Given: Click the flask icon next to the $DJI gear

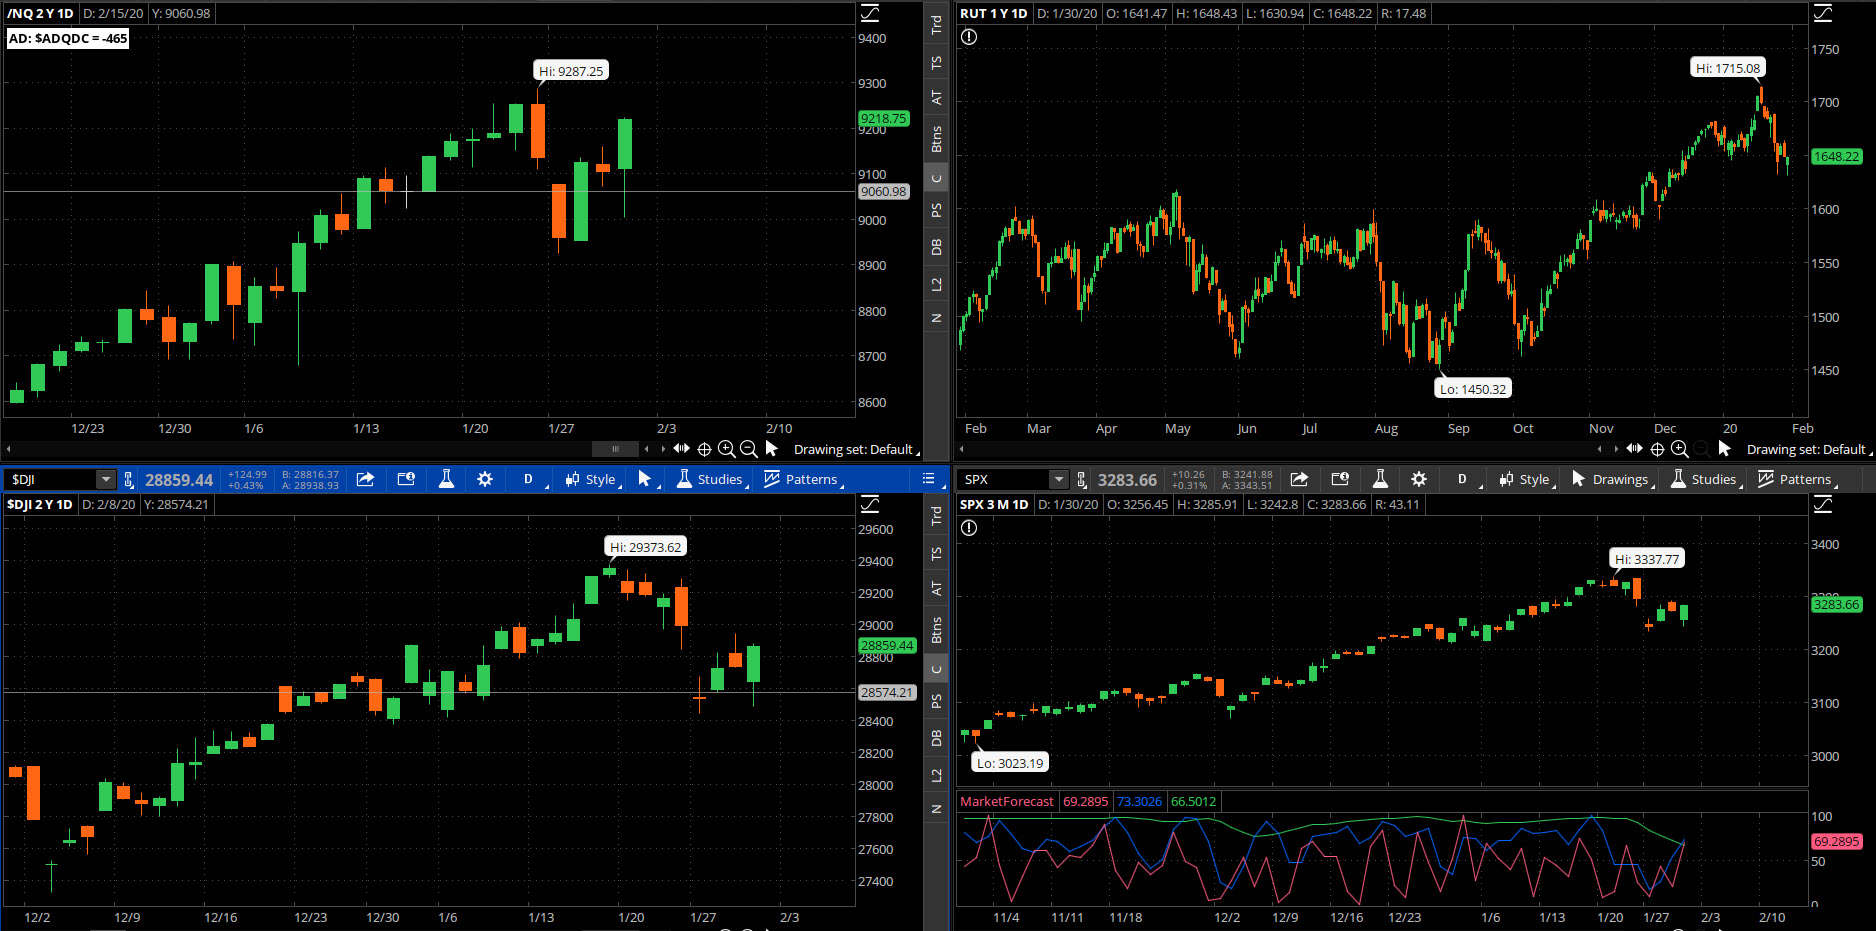Looking at the screenshot, I should (446, 479).
